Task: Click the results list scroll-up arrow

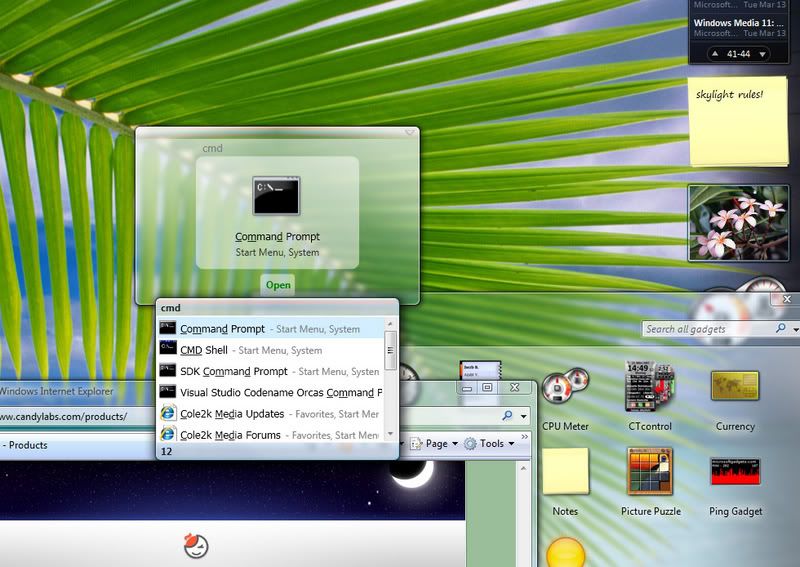Action: tap(390, 324)
